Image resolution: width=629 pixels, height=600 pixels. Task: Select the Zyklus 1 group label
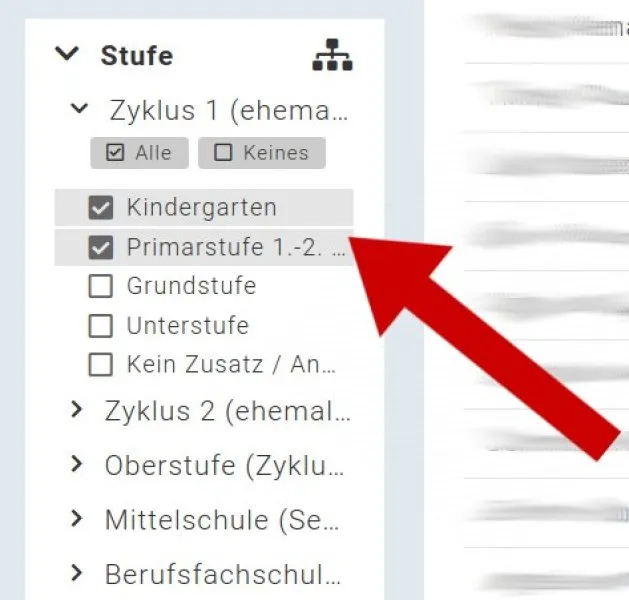pyautogui.click(x=229, y=111)
